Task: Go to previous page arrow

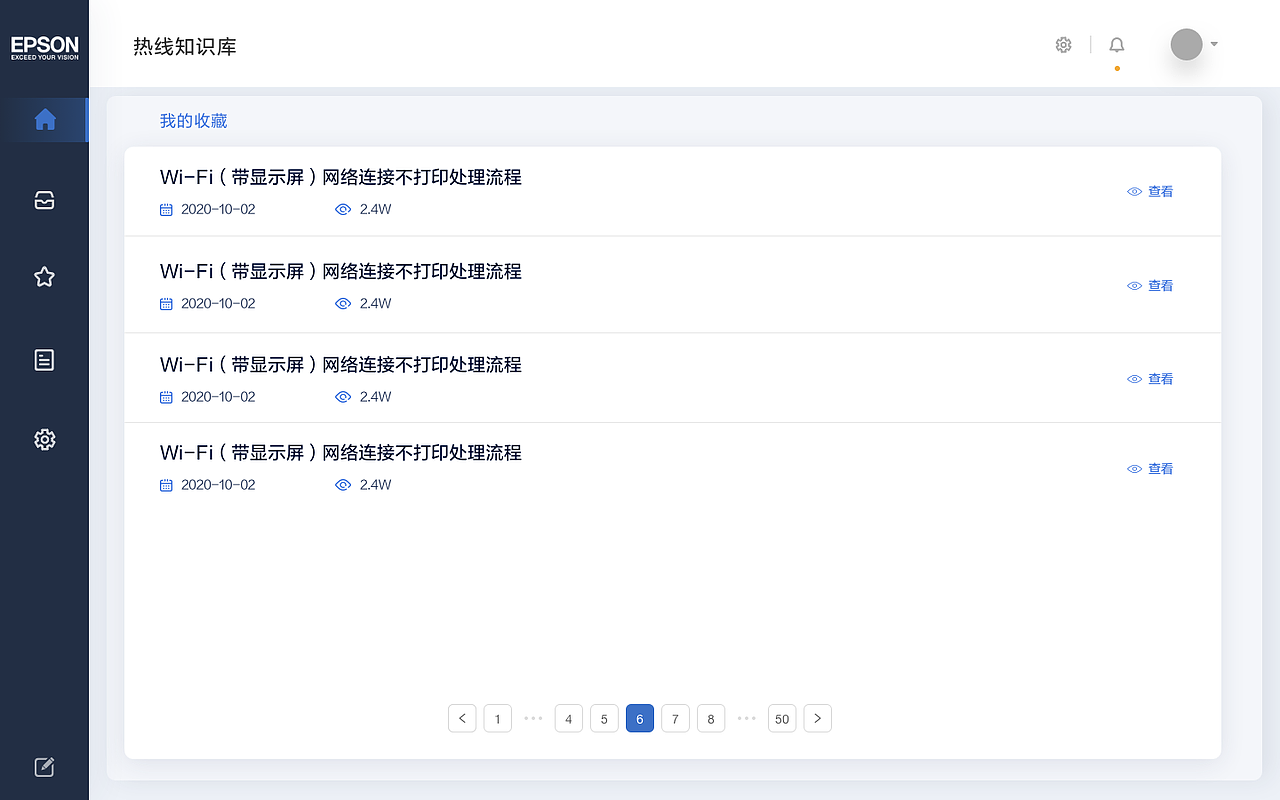Action: pos(462,718)
